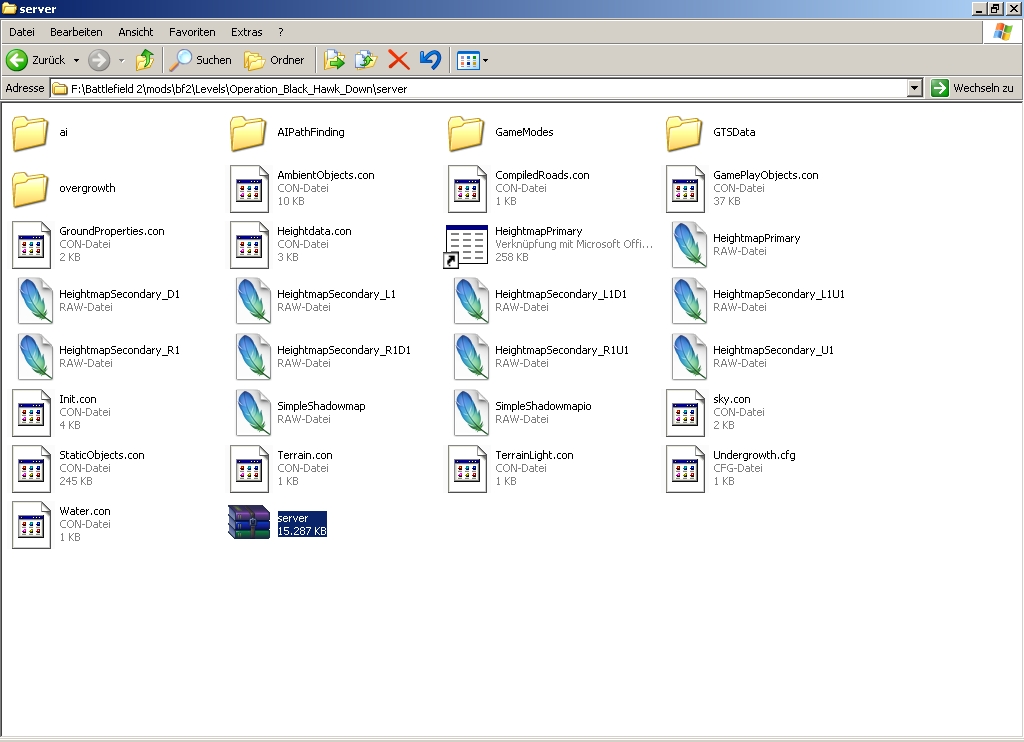Open the forward history dropdown arrow
The height and width of the screenshot is (742, 1024).
coord(121,61)
